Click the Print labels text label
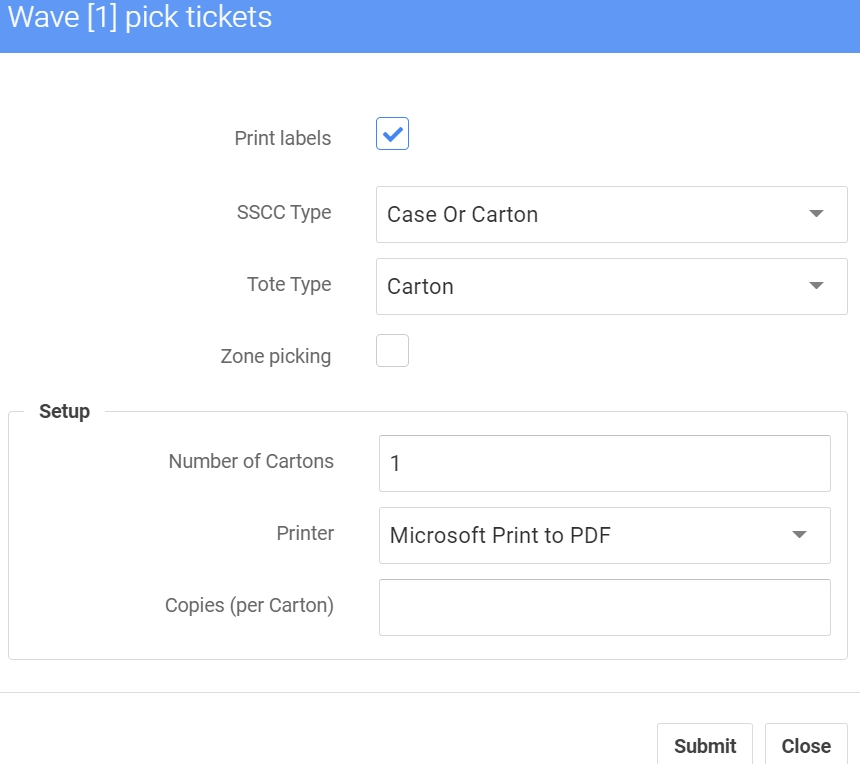 (282, 138)
